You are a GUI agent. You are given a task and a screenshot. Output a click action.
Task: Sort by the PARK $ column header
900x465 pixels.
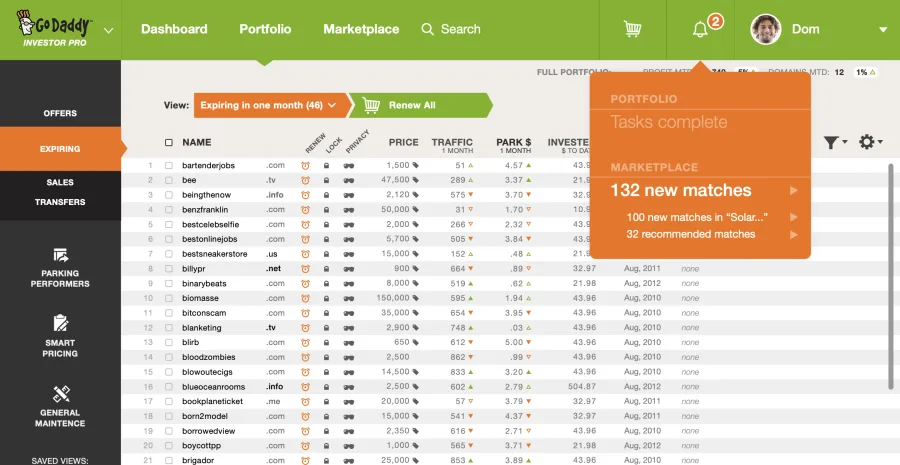(x=514, y=142)
